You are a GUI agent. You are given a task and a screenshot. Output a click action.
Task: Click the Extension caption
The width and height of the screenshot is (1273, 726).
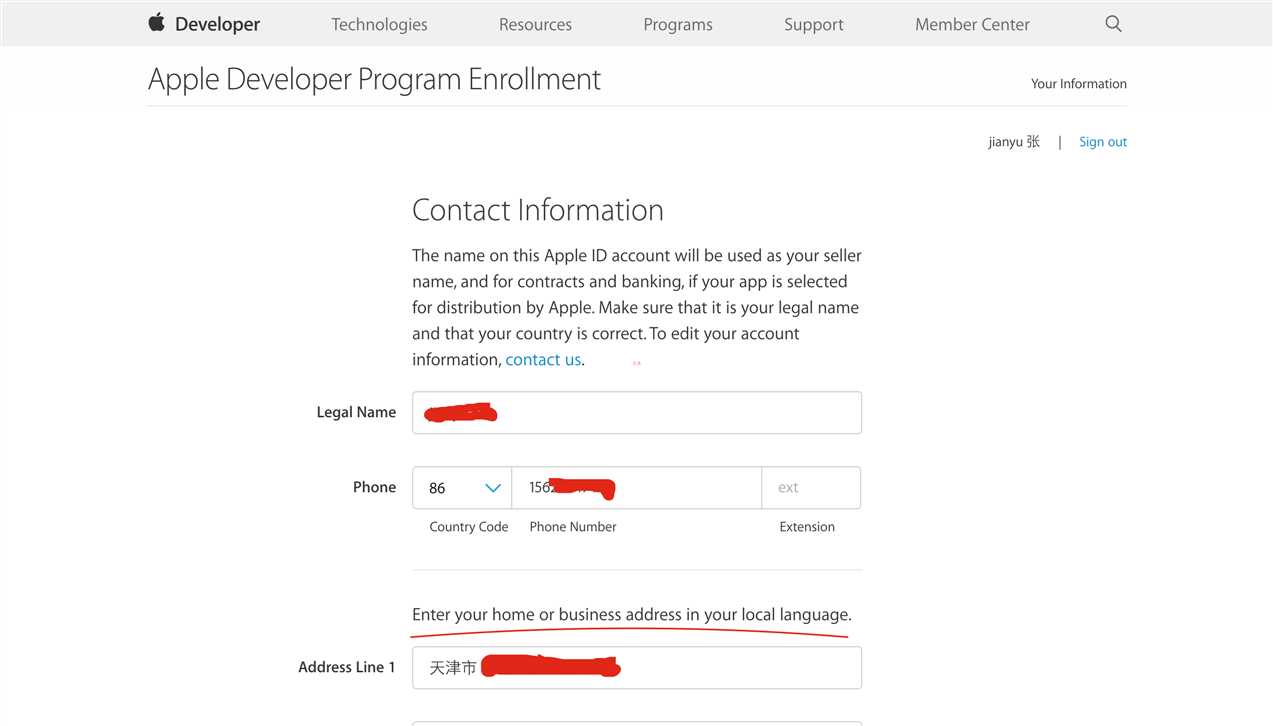[x=807, y=527]
